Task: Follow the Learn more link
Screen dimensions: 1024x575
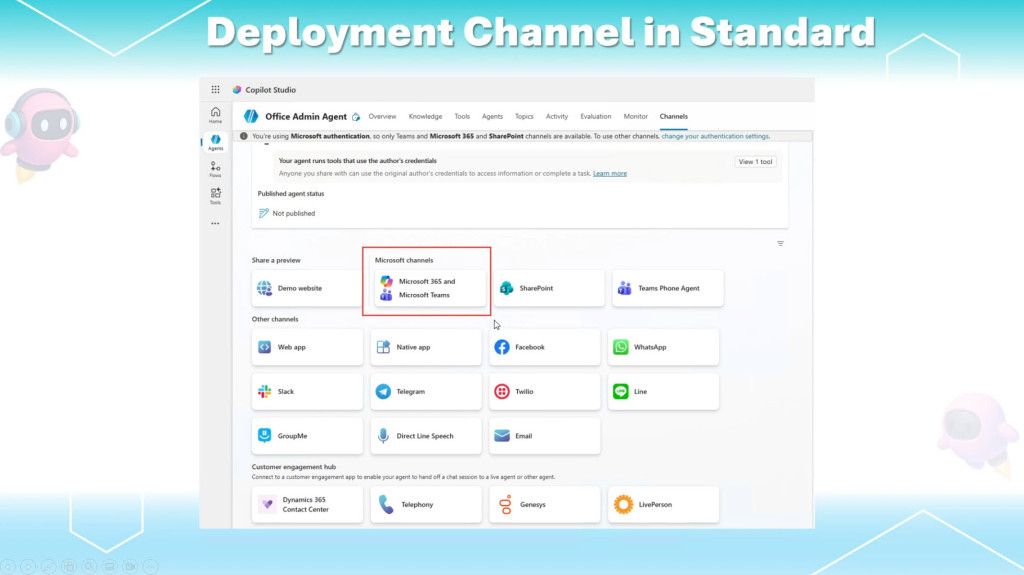Action: (x=610, y=173)
